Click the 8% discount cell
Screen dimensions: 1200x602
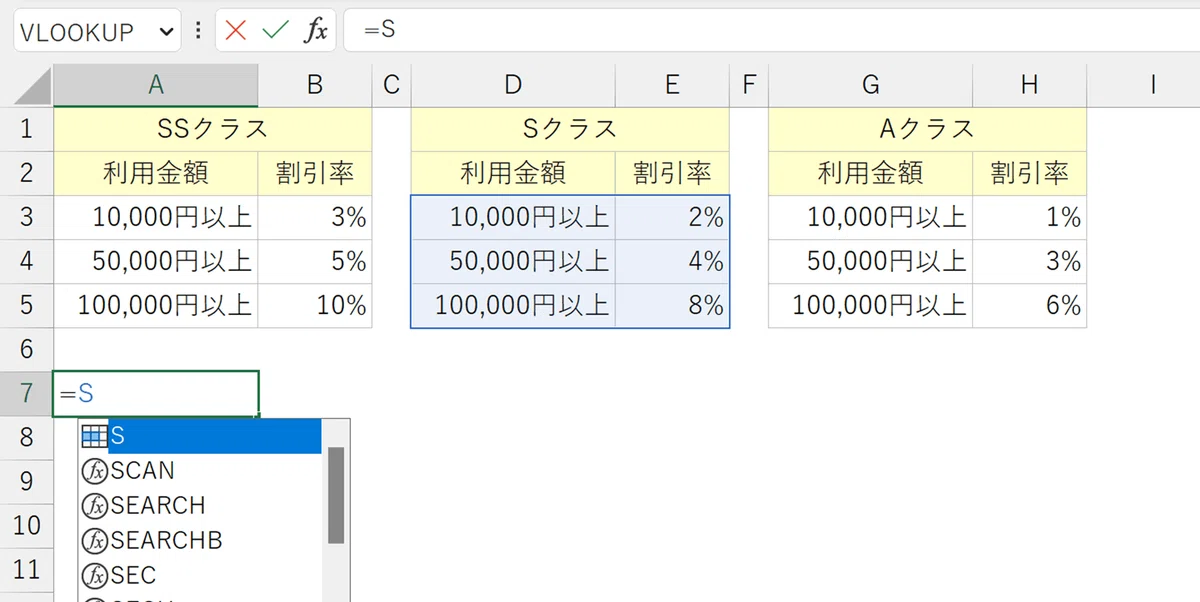click(672, 305)
